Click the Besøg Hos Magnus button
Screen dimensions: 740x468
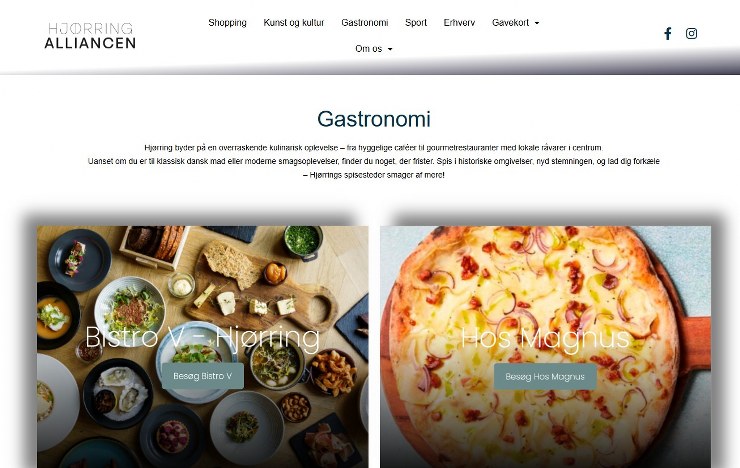pos(545,376)
